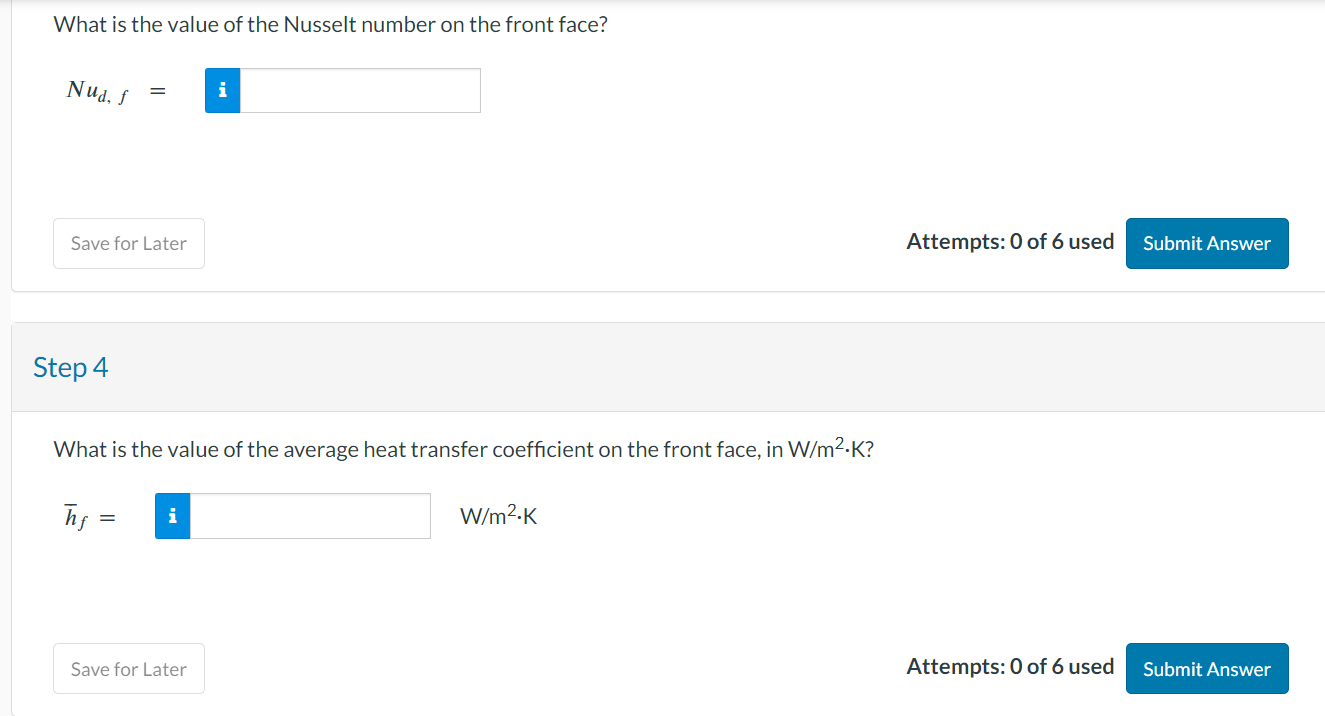The height and width of the screenshot is (716, 1325).
Task: Click the W/m²·K unit label
Action: point(498,516)
